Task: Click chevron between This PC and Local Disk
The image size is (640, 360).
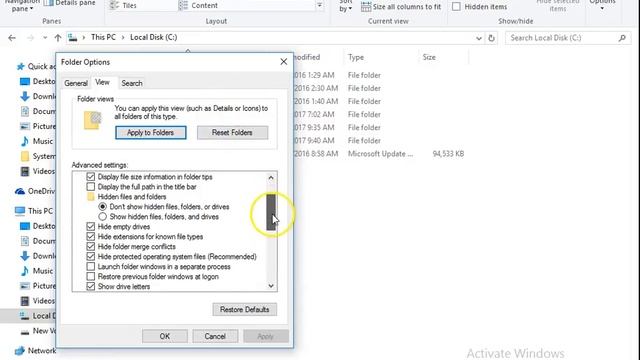Action: click(122, 38)
